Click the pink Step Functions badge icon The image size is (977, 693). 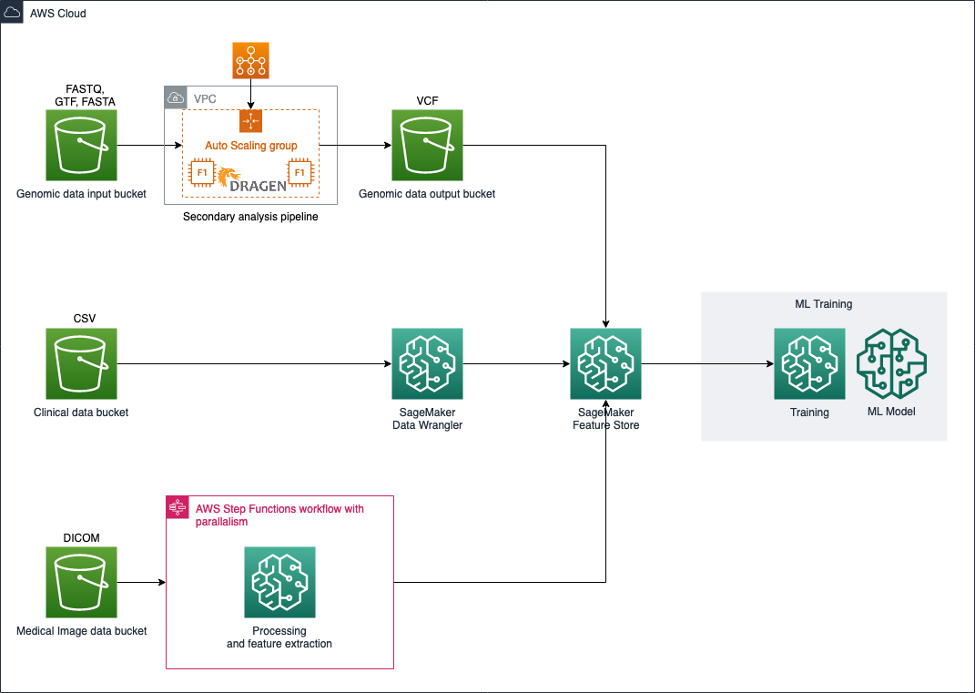(176, 507)
